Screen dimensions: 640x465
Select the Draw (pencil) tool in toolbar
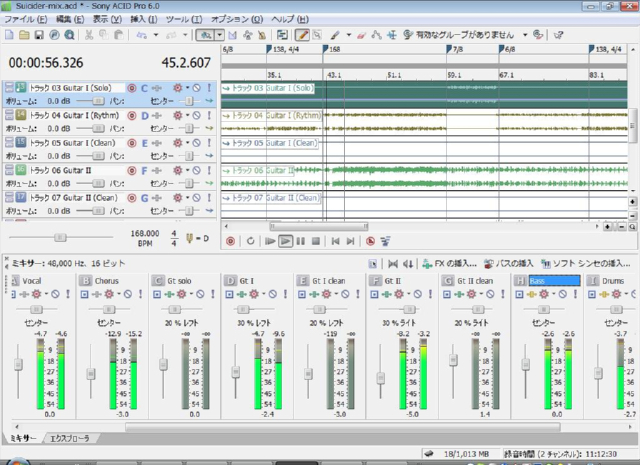[x=302, y=35]
